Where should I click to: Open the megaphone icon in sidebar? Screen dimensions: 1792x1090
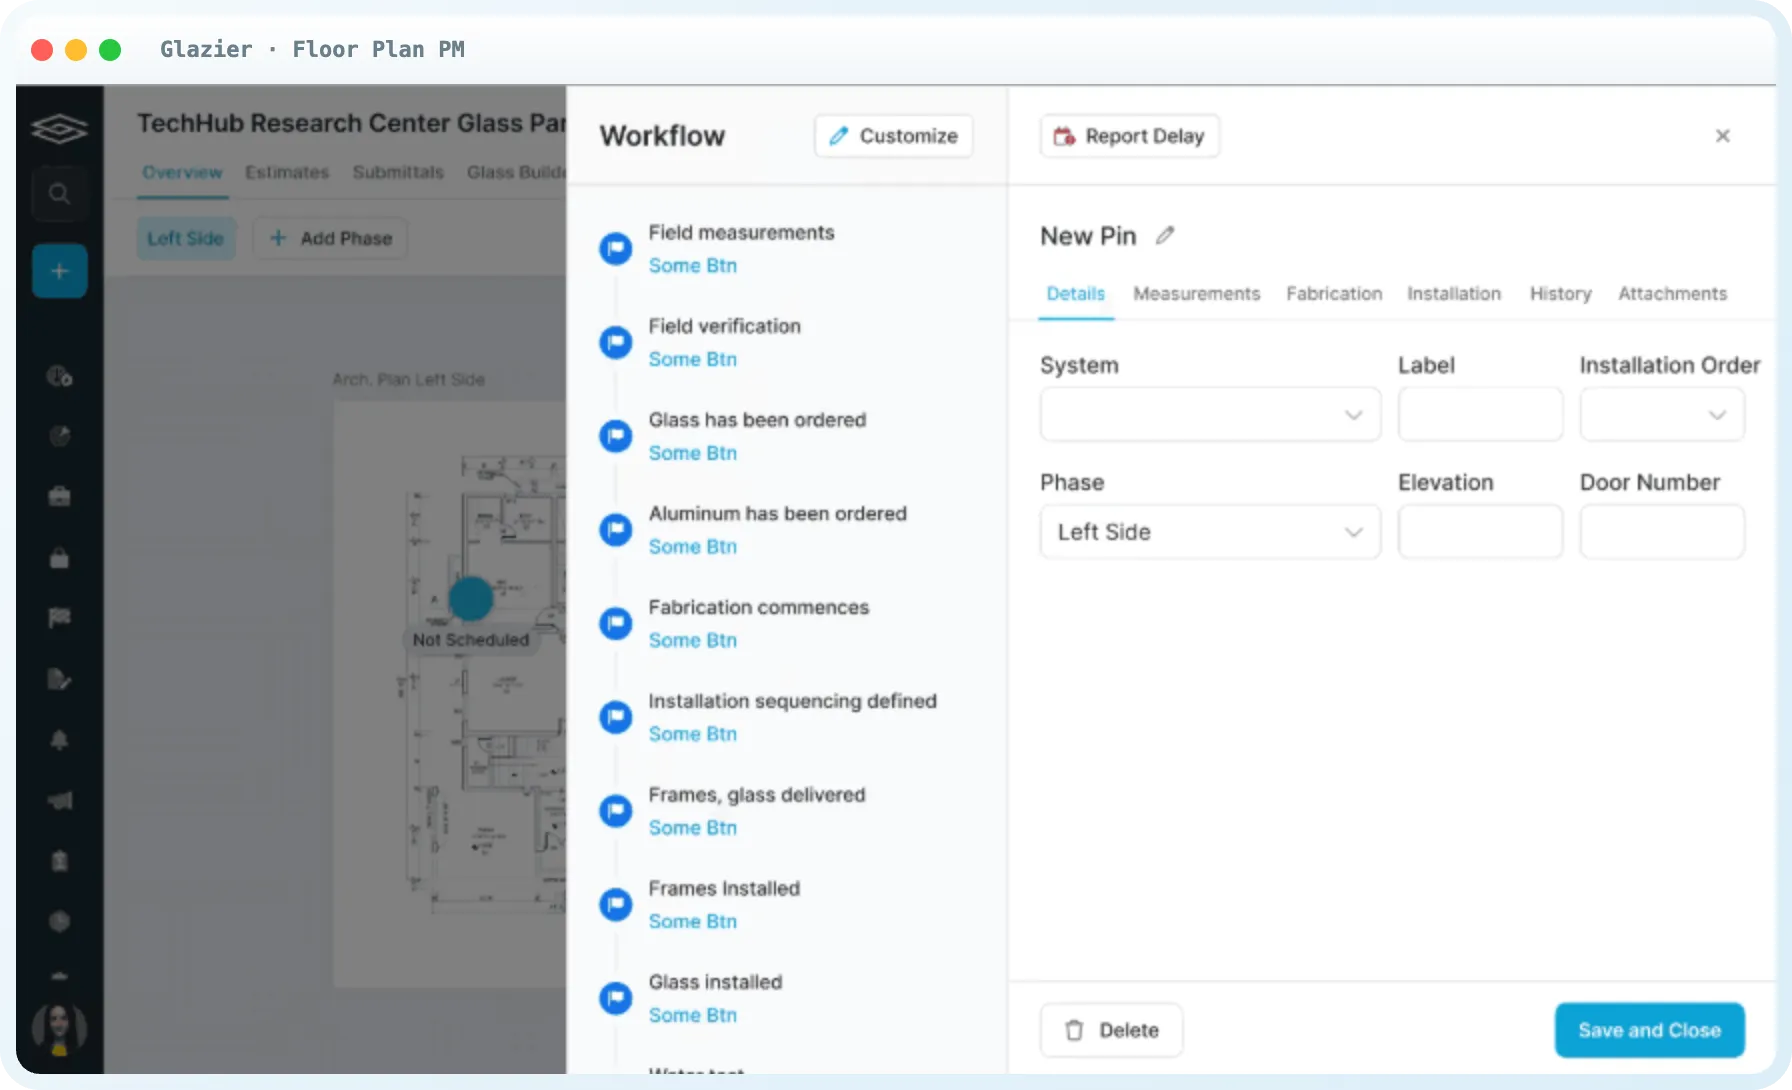[x=59, y=800]
